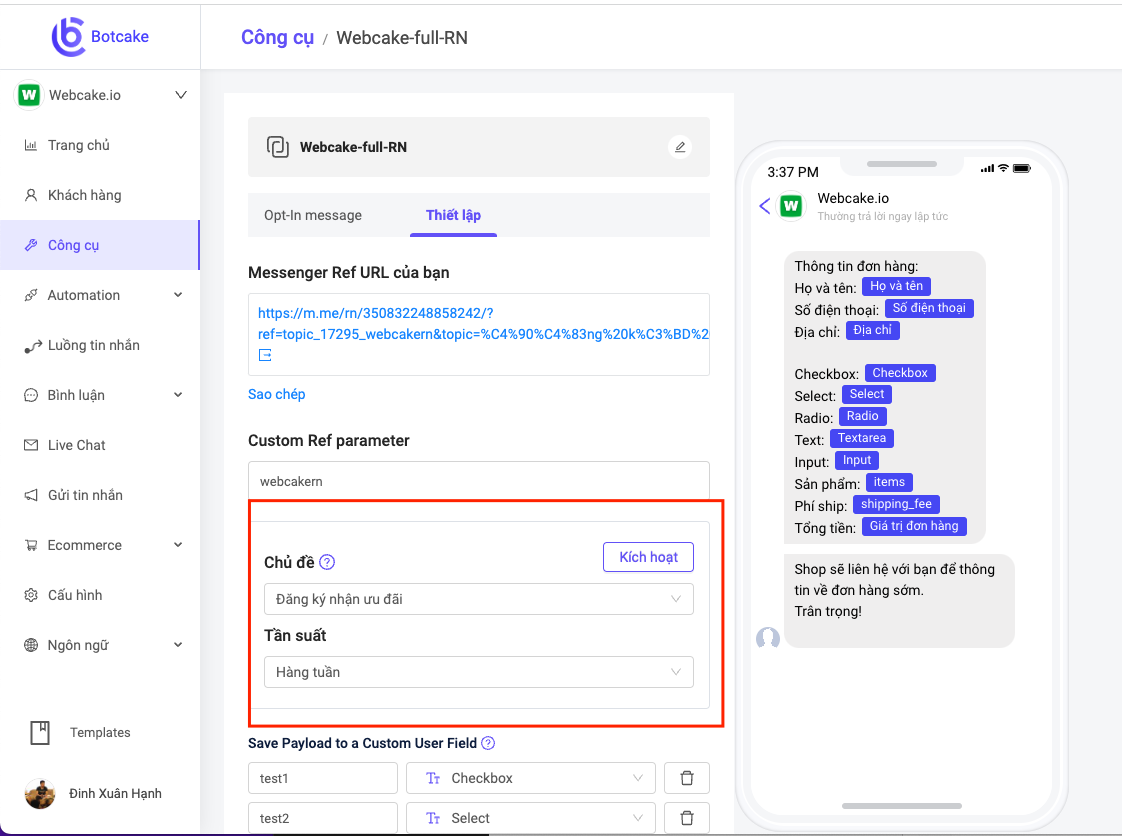Click the back arrow in phone preview
Image resolution: width=1122 pixels, height=836 pixels.
coord(765,206)
